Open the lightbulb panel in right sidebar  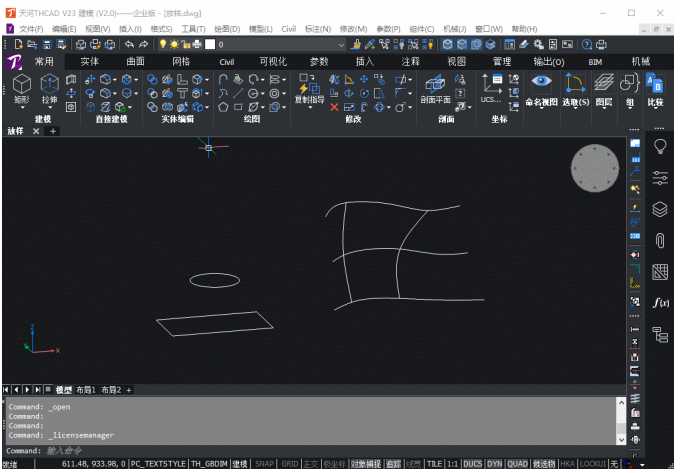(660, 147)
